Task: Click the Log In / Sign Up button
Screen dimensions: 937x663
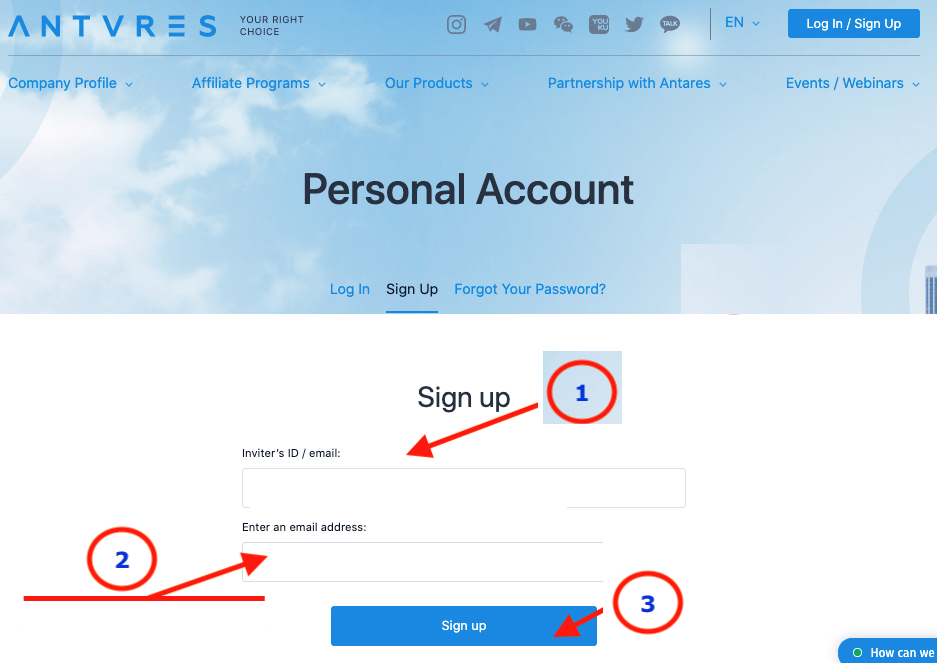Action: pos(853,24)
